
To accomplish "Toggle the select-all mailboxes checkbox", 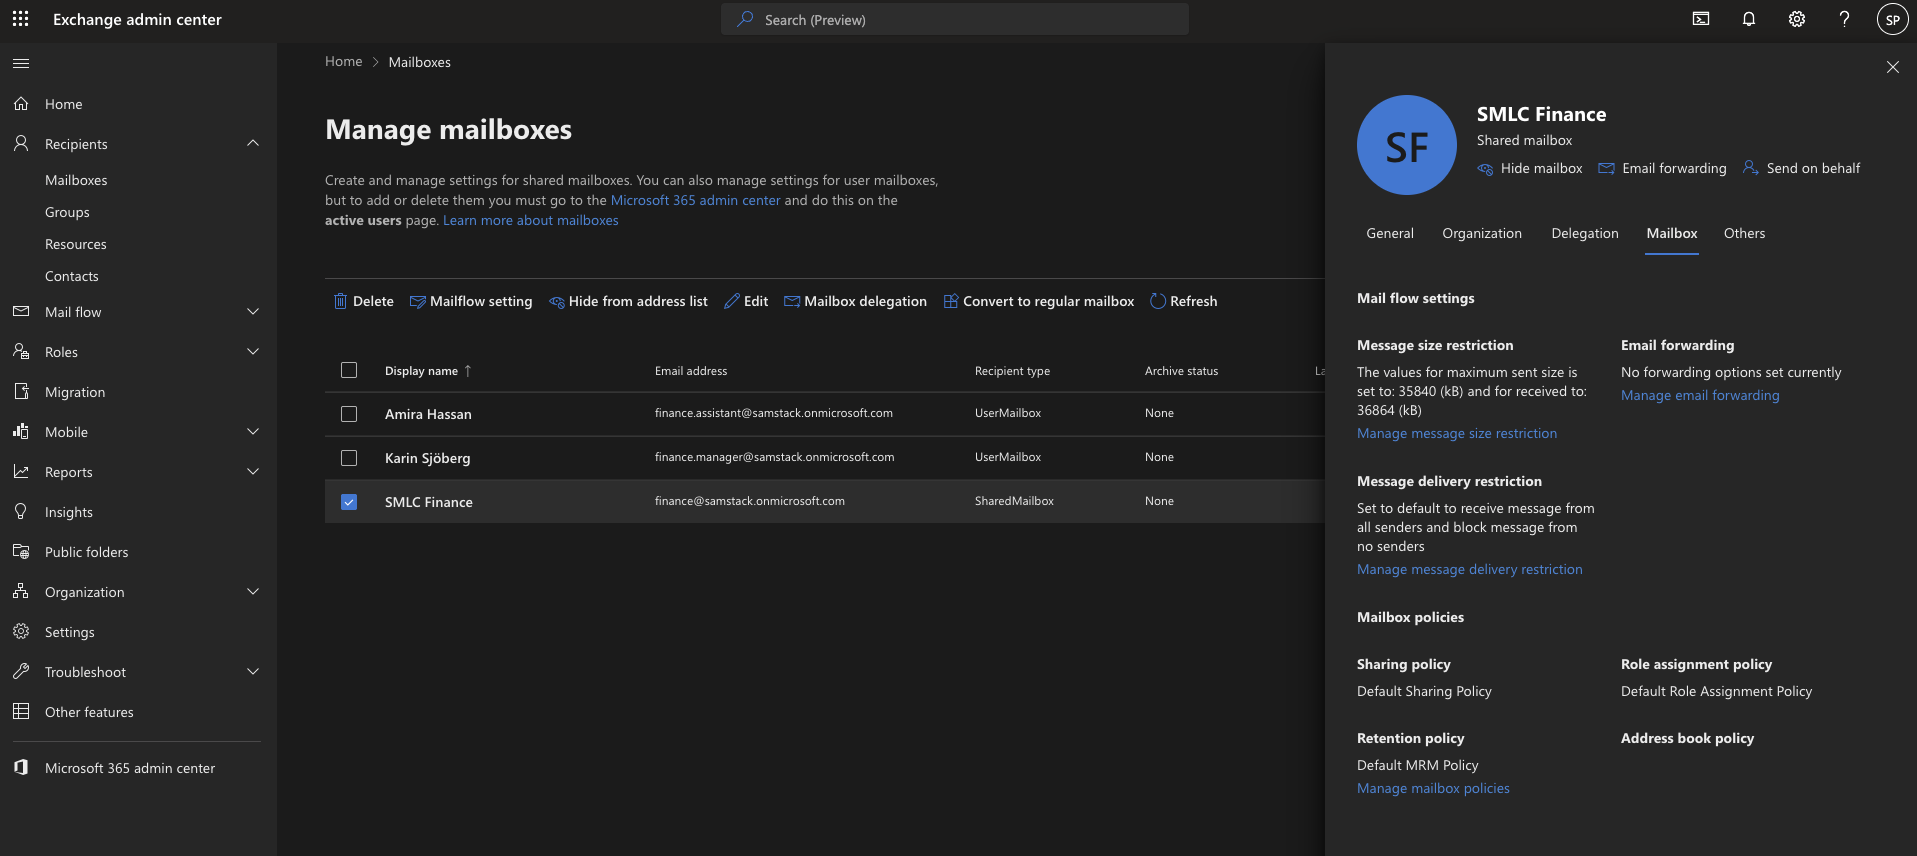I will pos(349,370).
